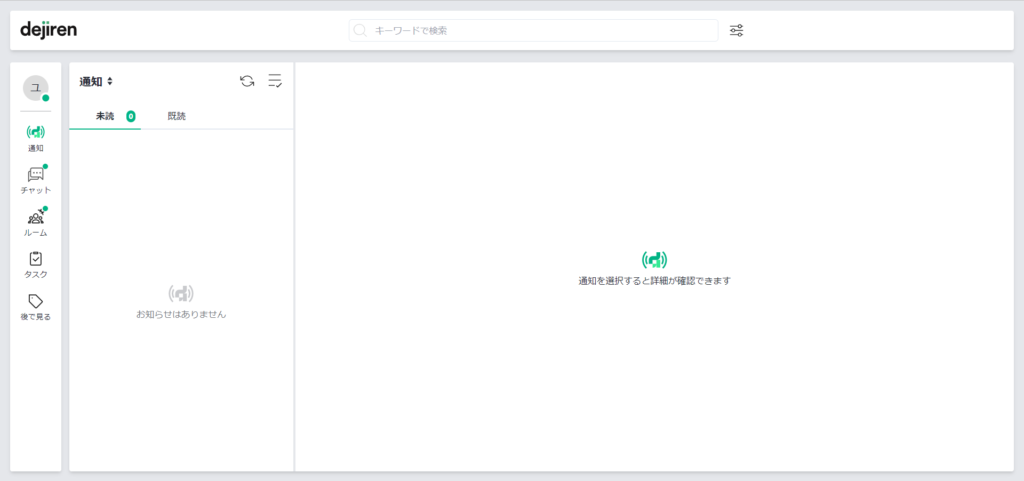This screenshot has height=481, width=1024.
Task: Open the search filter settings icon
Action: [737, 31]
